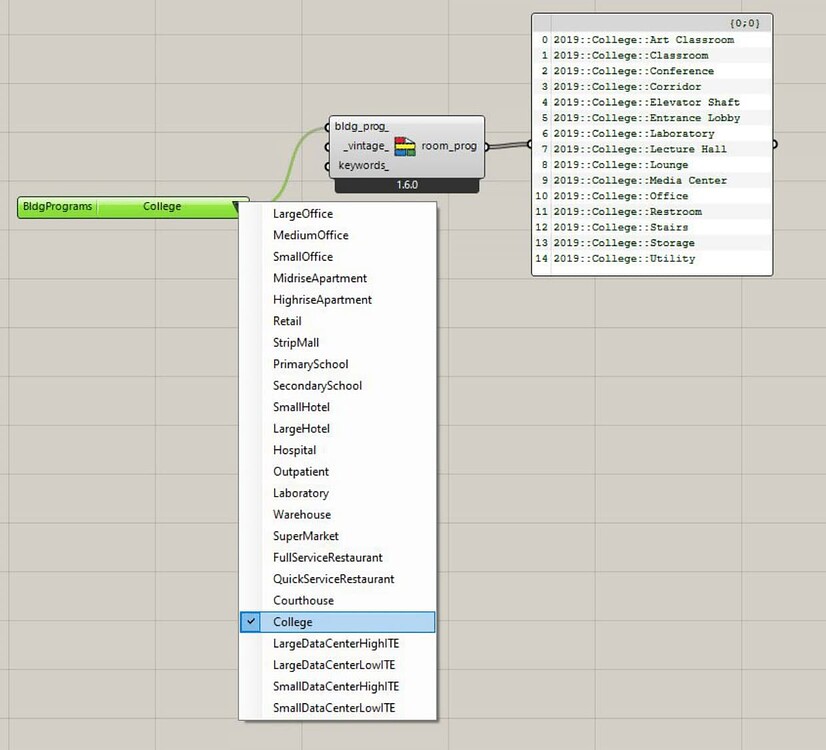Uncheck the College option in the program list

pos(250,621)
